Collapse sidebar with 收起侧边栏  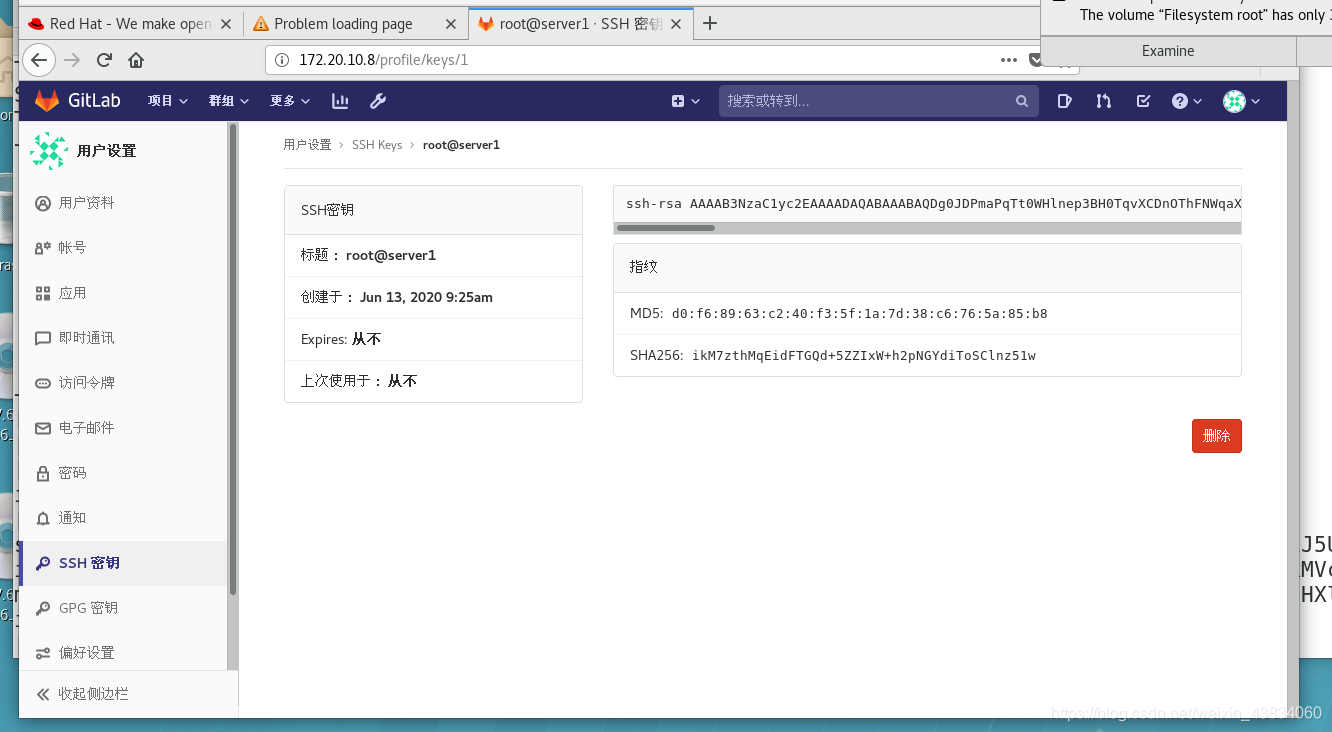pos(128,693)
